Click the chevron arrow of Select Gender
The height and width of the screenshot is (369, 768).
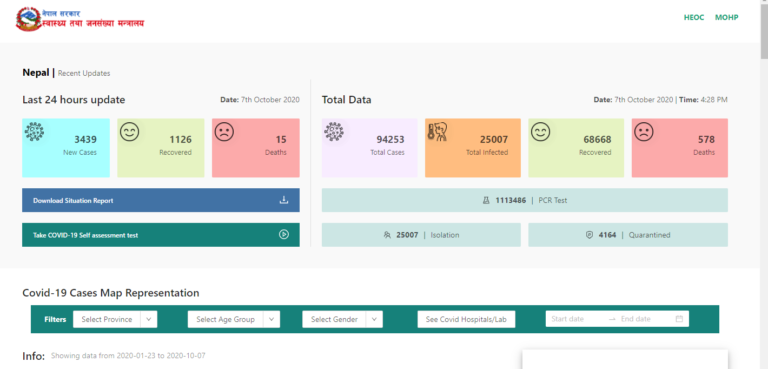coord(374,320)
